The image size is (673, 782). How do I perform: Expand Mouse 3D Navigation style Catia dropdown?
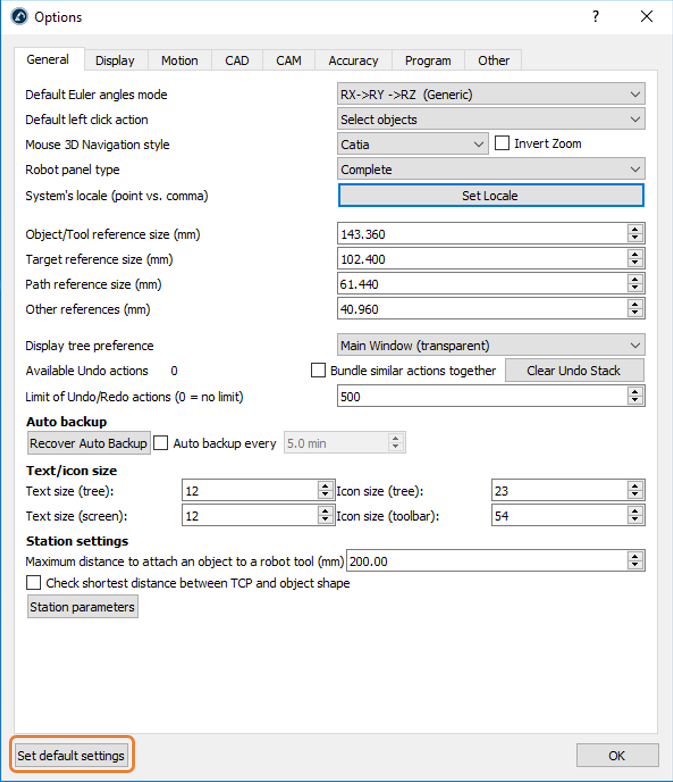[x=413, y=144]
